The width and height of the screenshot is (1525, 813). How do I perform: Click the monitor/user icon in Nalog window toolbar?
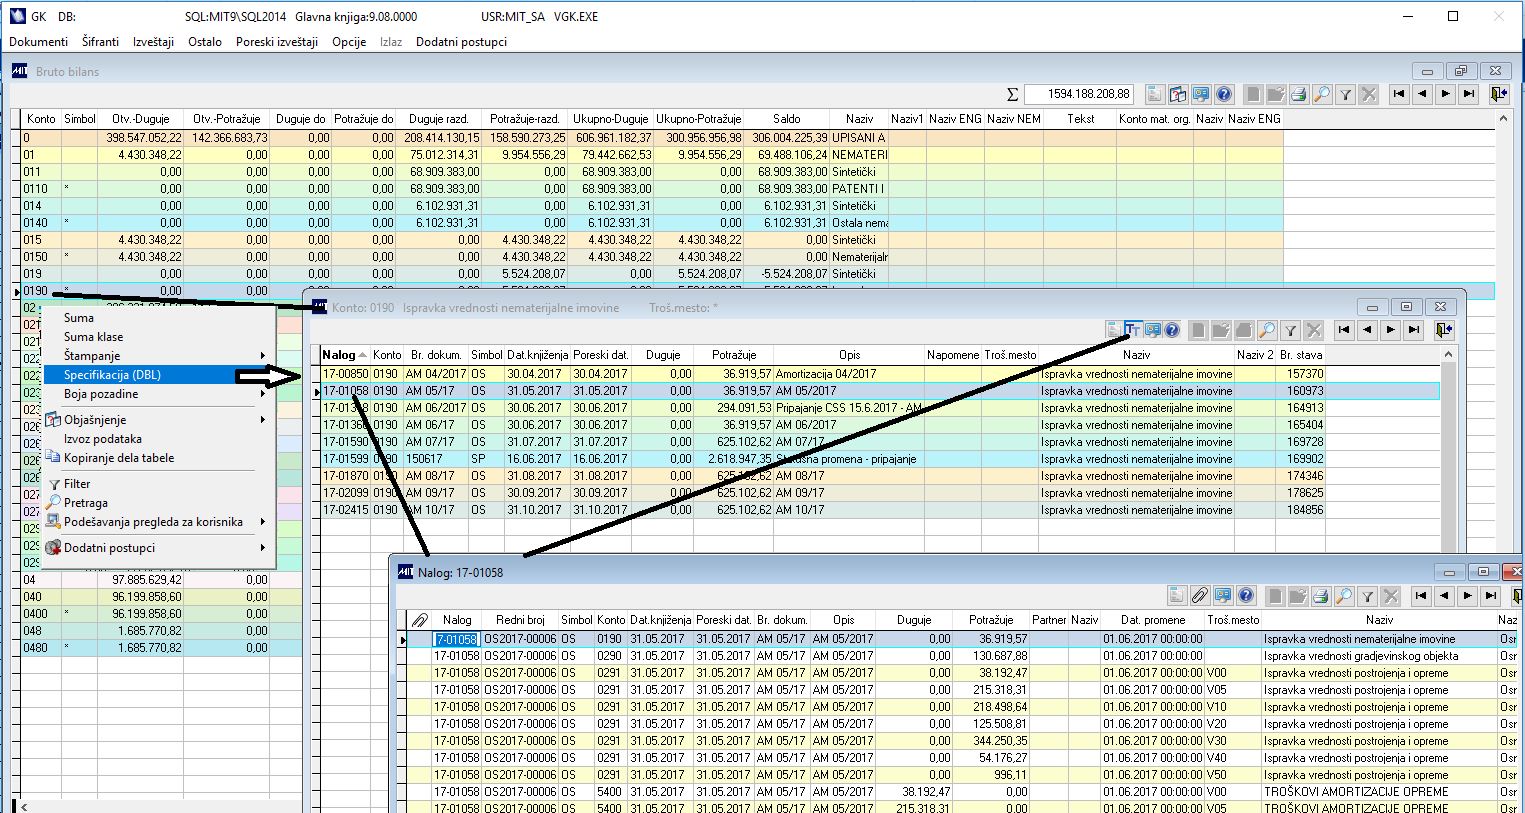click(1223, 595)
